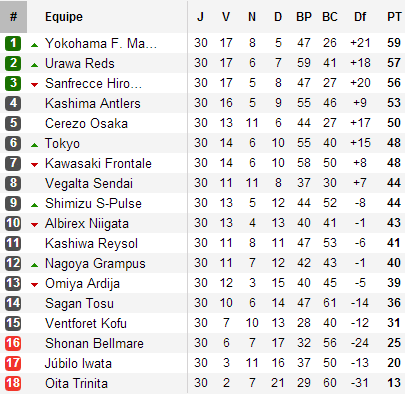Click the green rank 1 badge

click(x=13, y=43)
